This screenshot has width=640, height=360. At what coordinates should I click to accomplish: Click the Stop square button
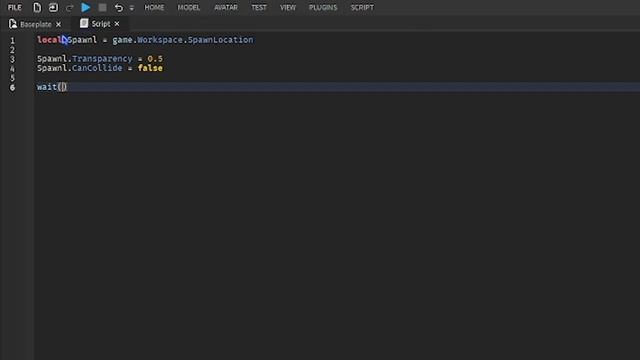tap(102, 7)
